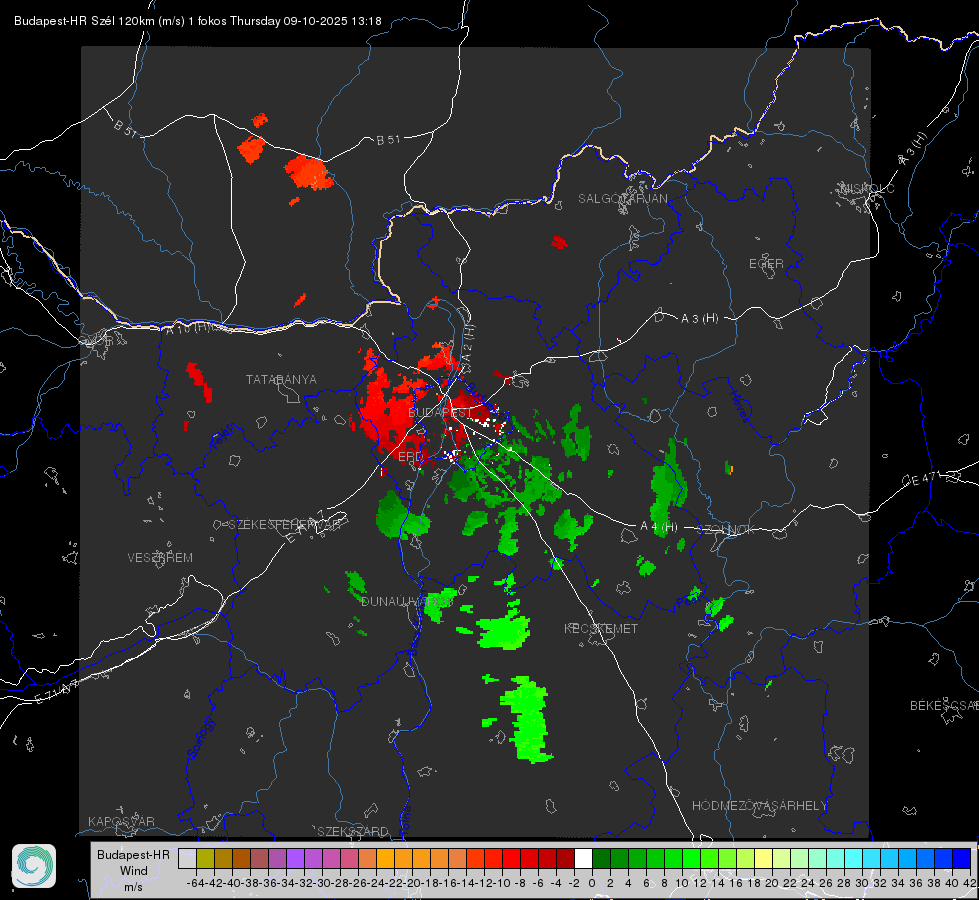Click the HÓDMEZŐVÁSÁRHELY city label
Screen dimensions: 979x900
[759, 806]
